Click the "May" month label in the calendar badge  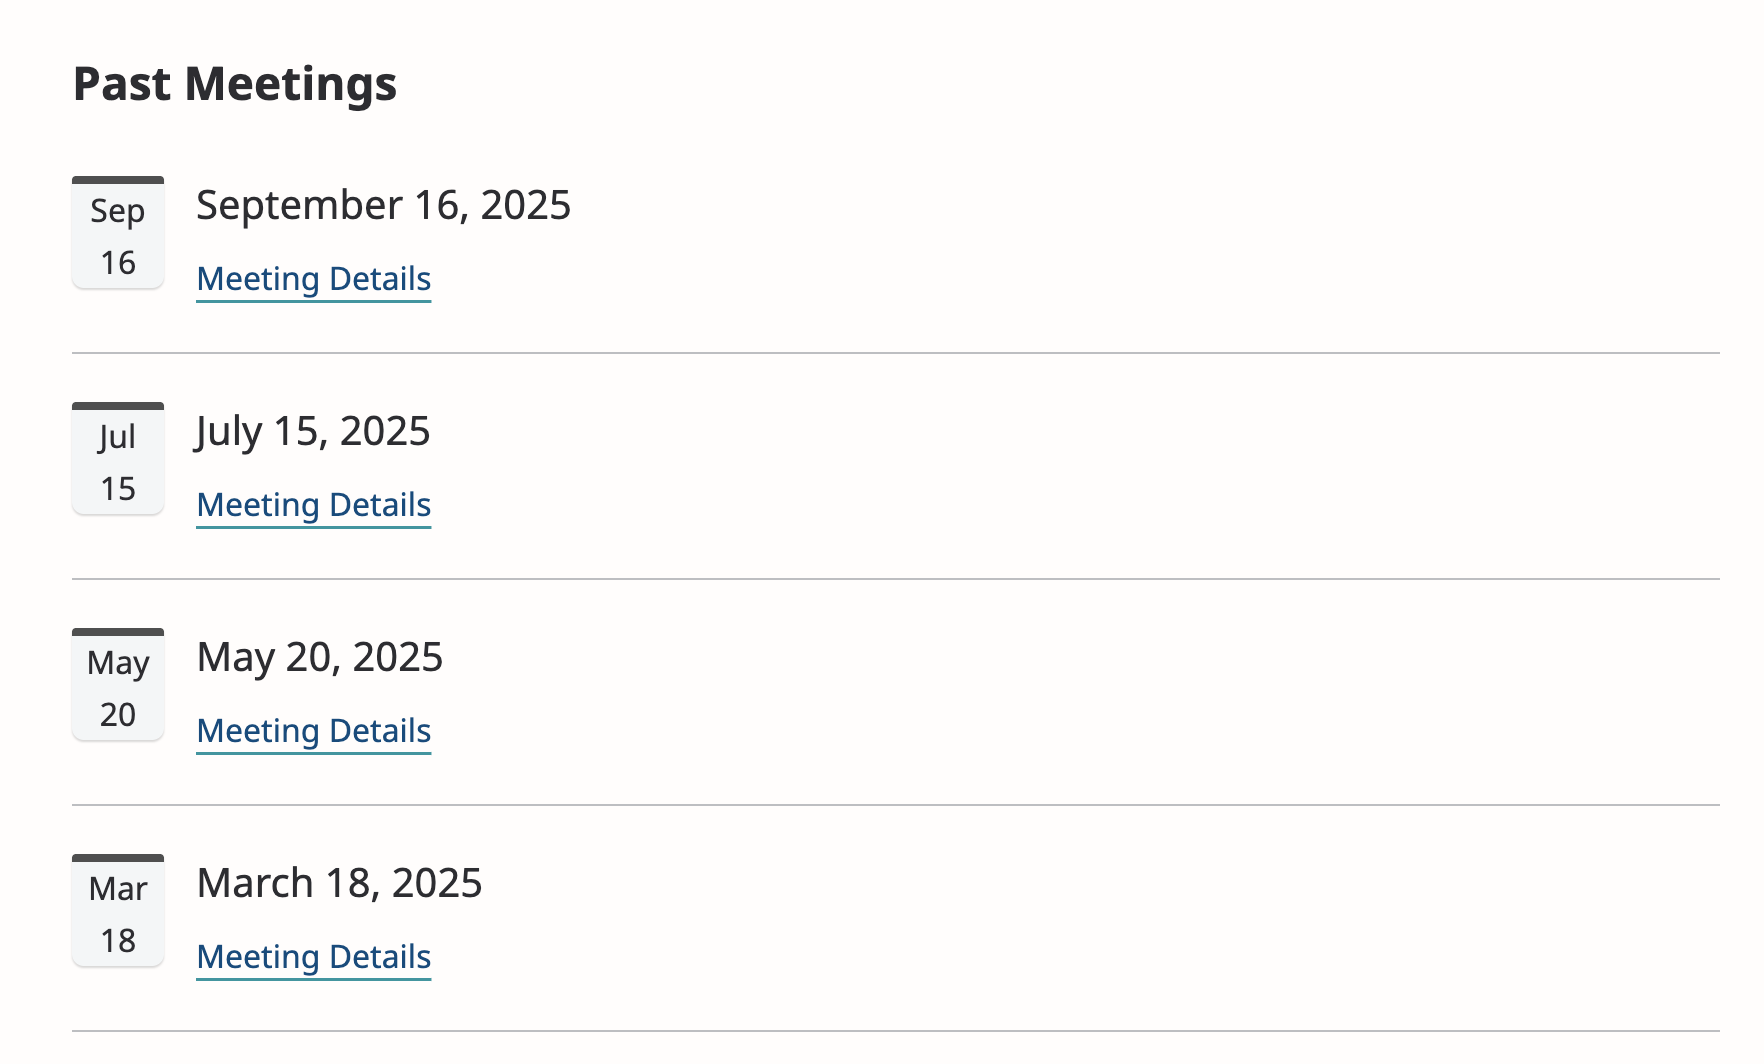118,663
